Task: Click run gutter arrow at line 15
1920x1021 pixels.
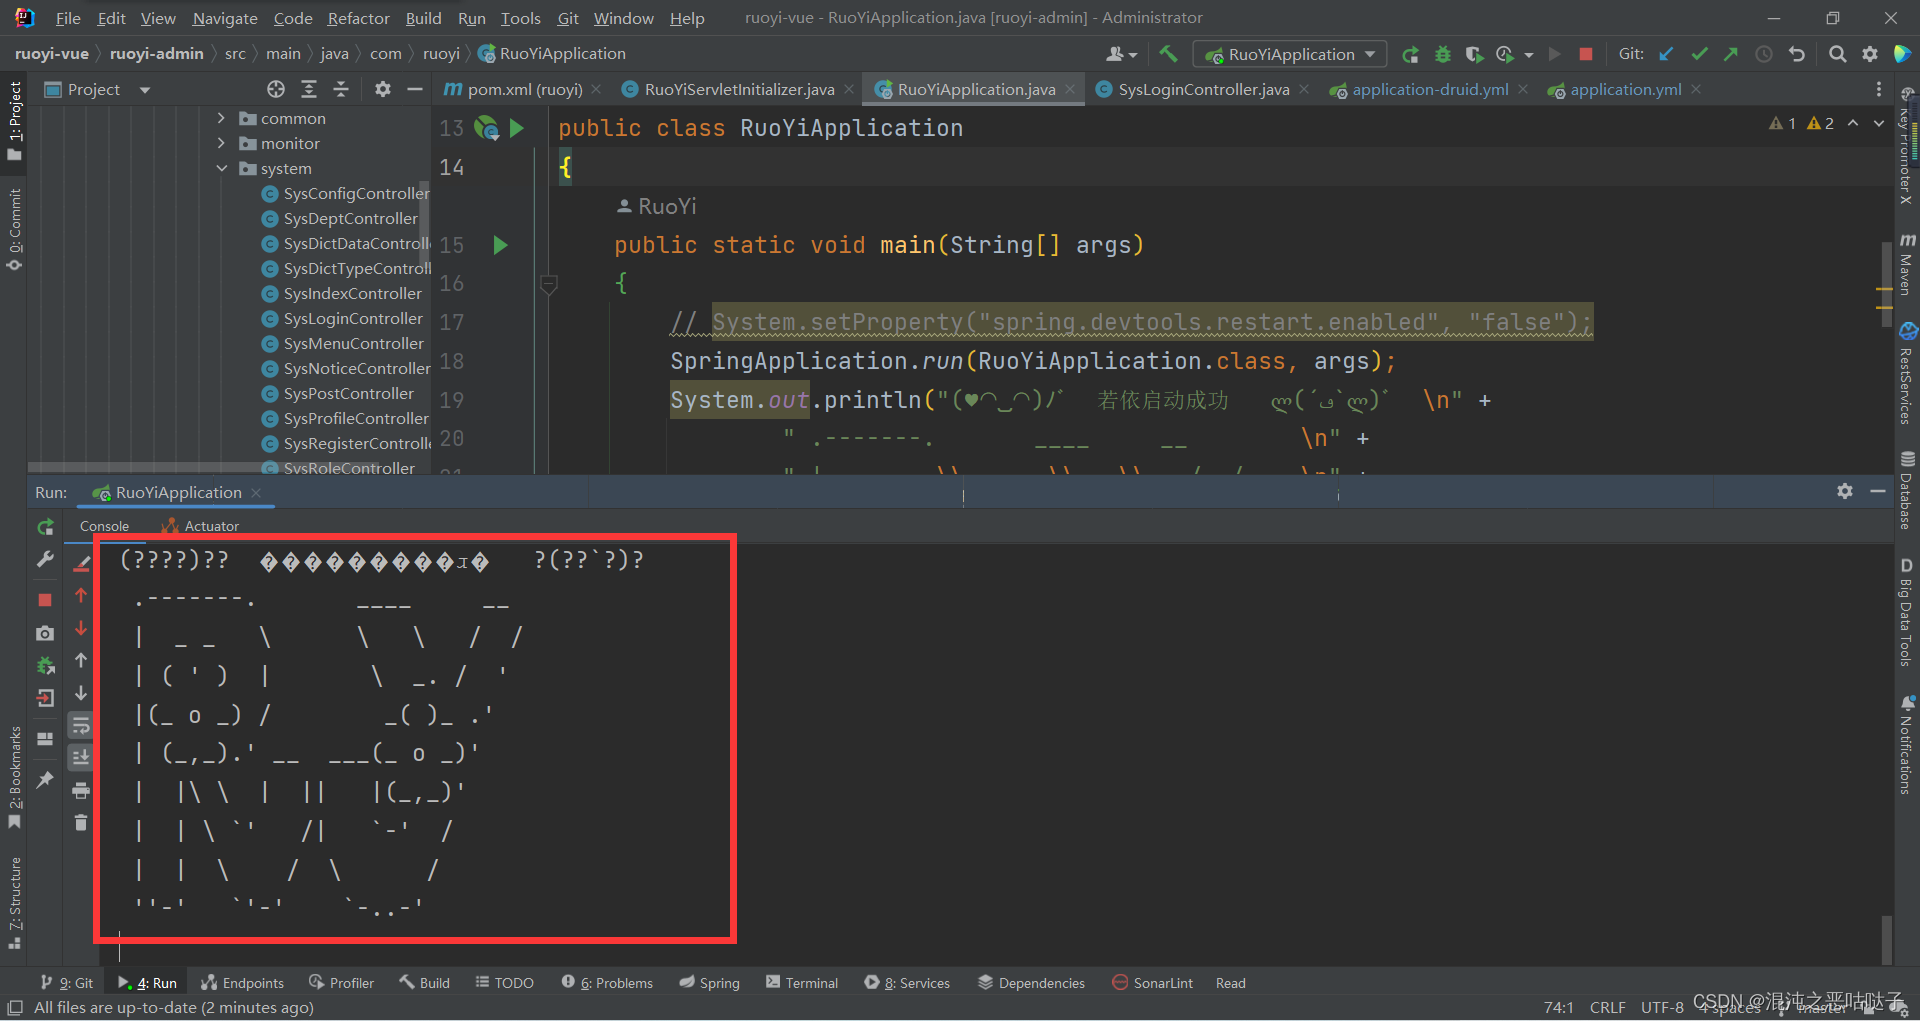Action: tap(500, 245)
